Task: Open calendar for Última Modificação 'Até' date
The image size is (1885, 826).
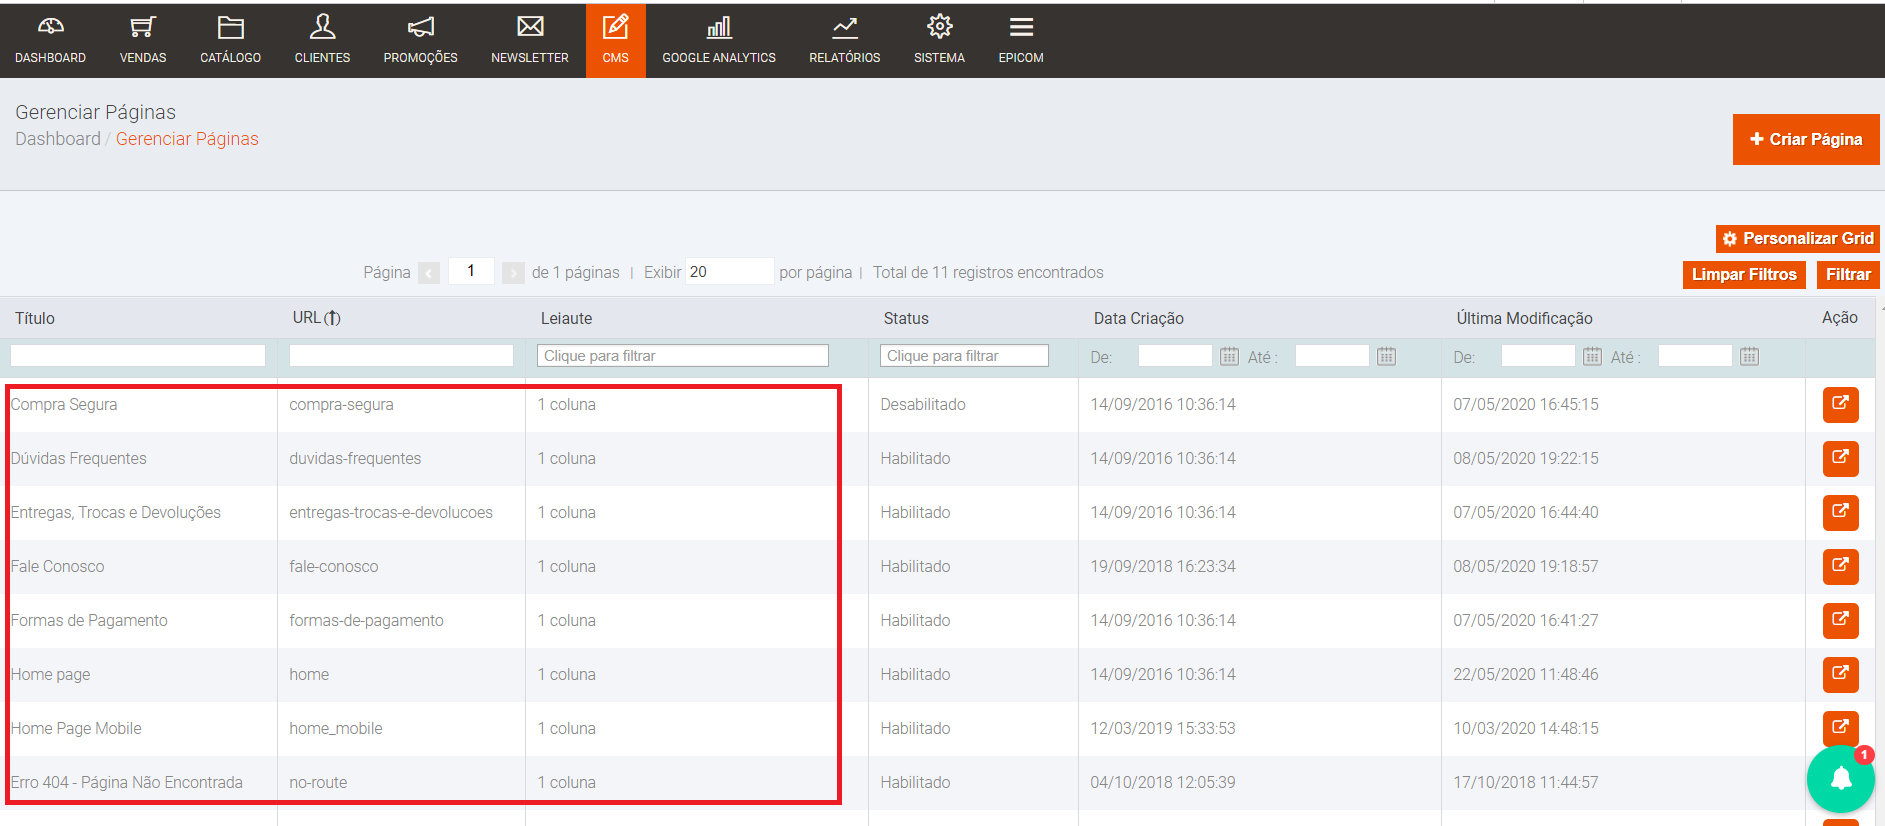Action: (x=1748, y=356)
